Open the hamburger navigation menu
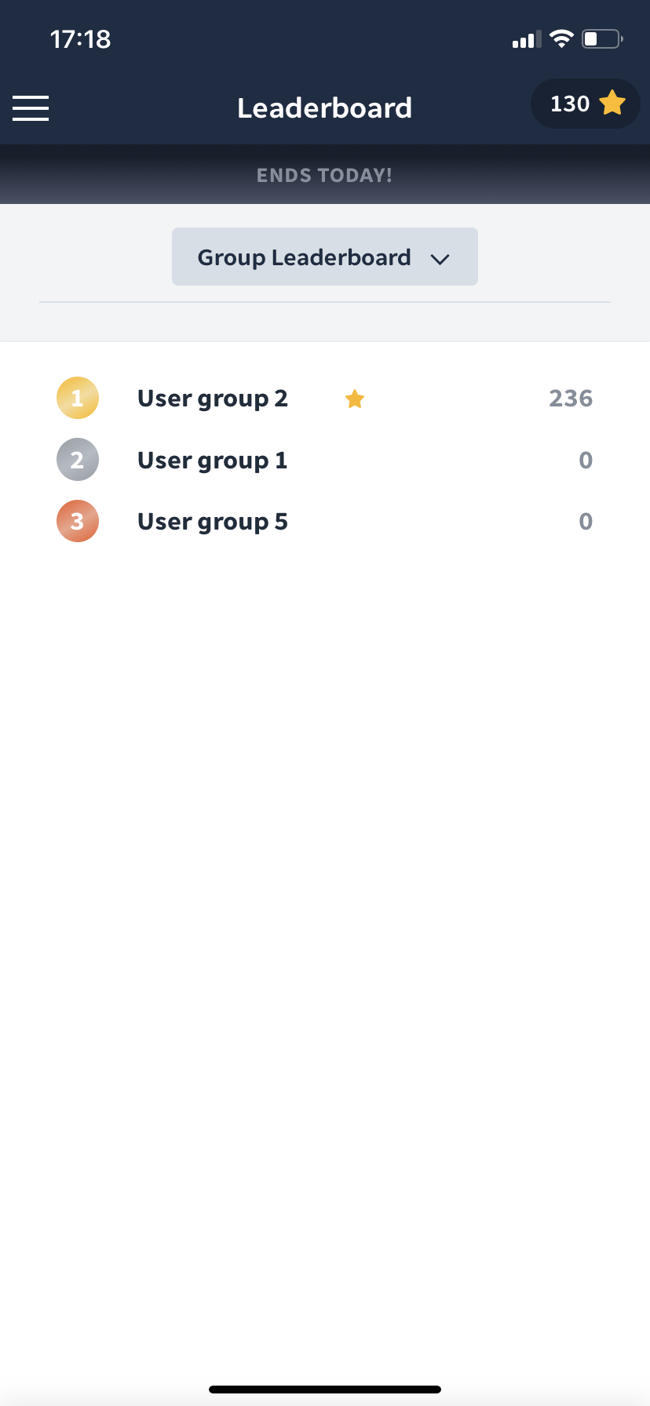The height and width of the screenshot is (1406, 650). tap(30, 108)
